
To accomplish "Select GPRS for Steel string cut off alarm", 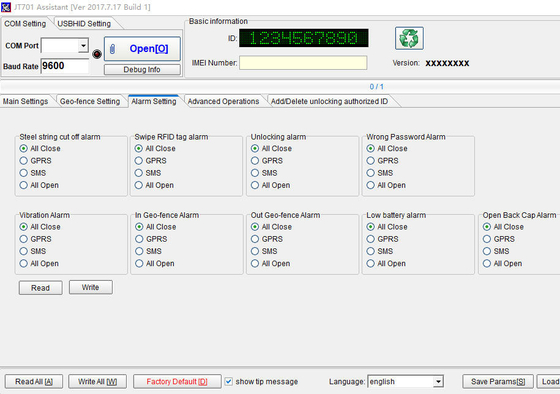I will pyautogui.click(x=24, y=161).
